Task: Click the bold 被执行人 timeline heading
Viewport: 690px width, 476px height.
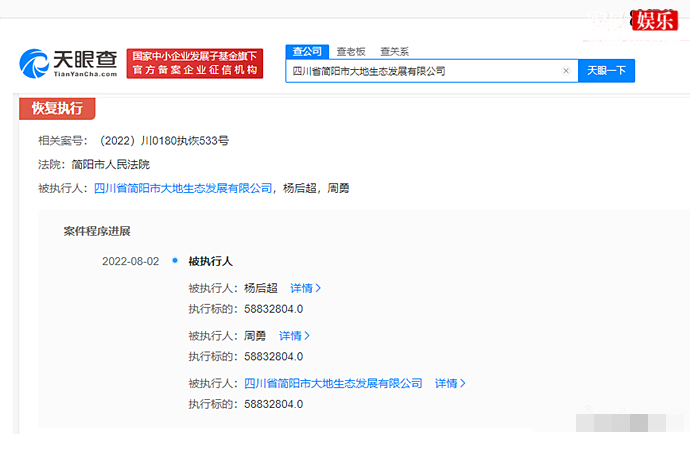Action: 210,261
